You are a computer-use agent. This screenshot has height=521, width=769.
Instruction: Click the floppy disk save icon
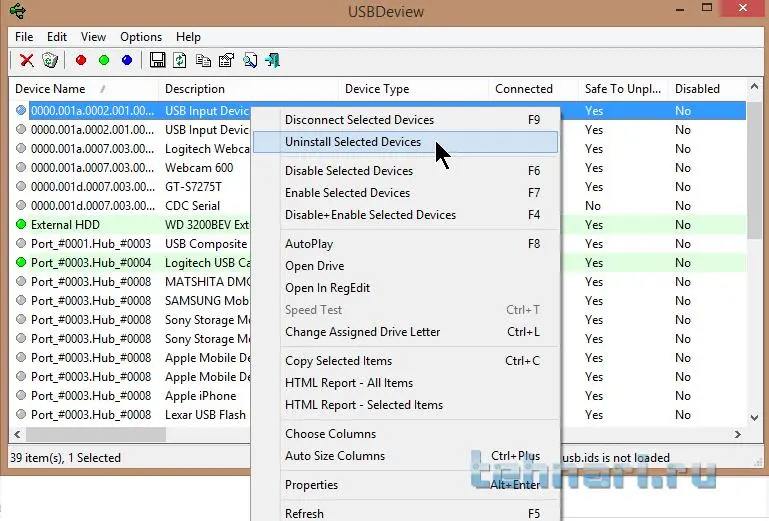point(157,60)
